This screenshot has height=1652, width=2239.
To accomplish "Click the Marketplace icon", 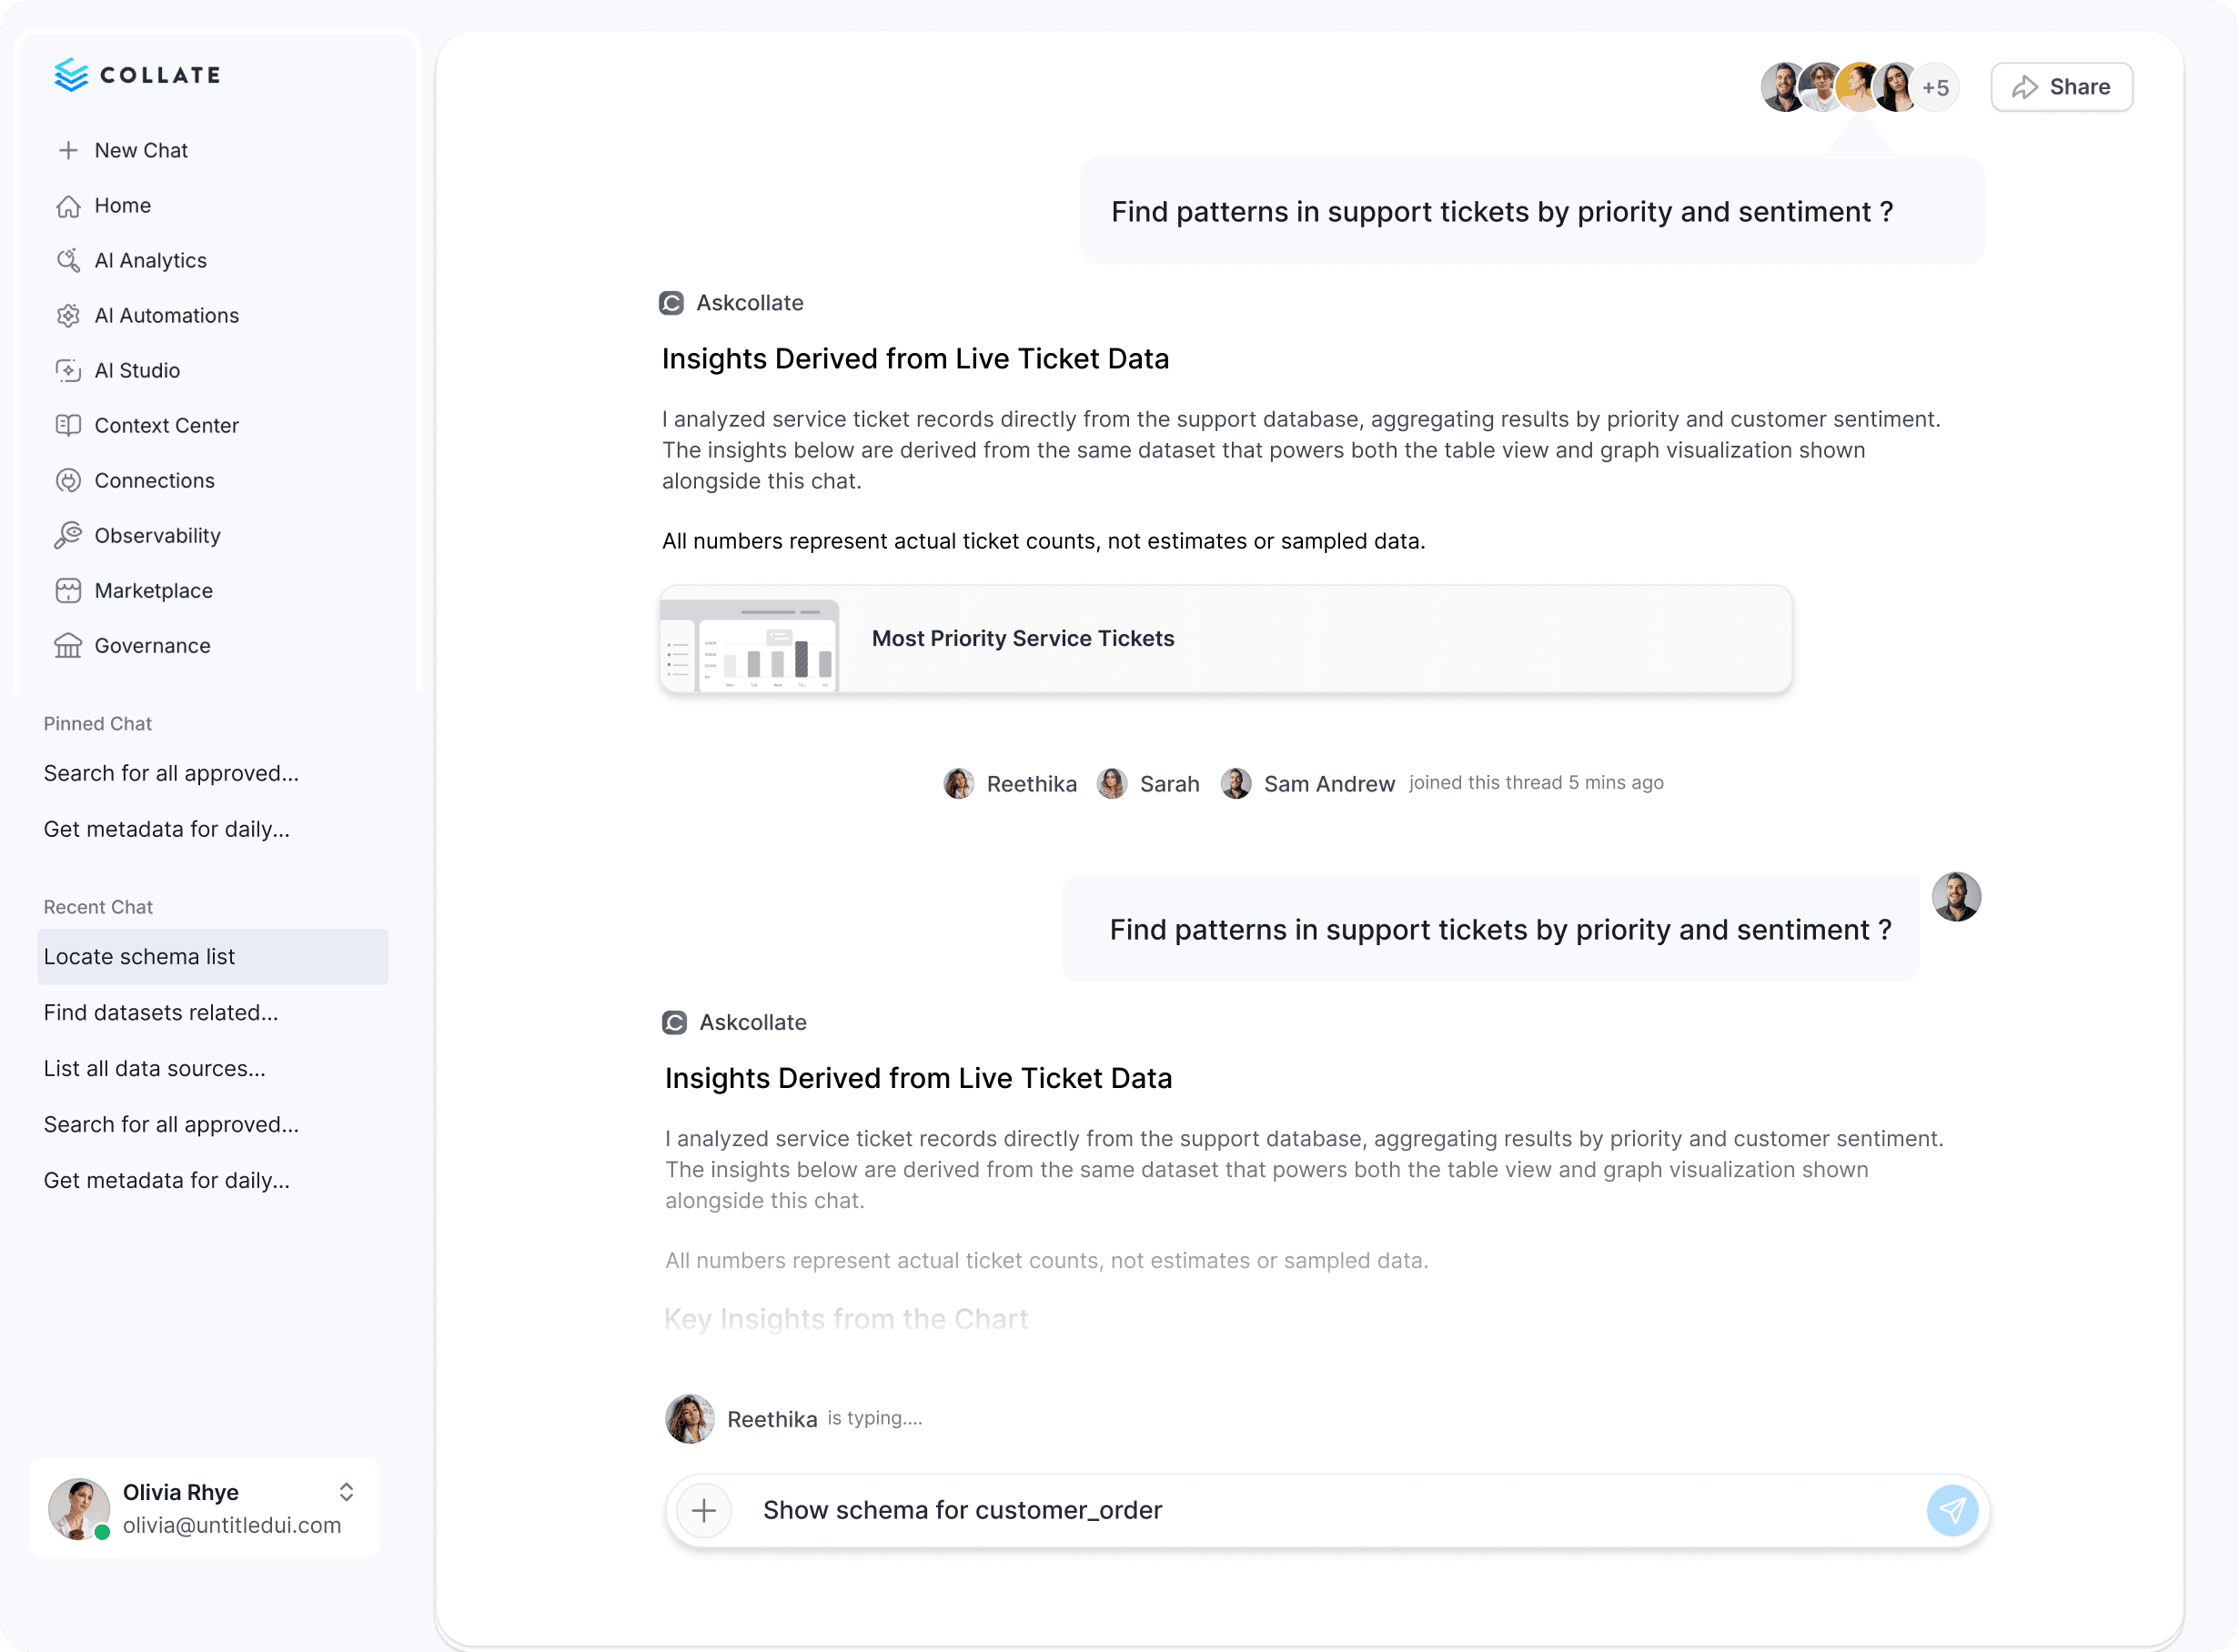I will 68,590.
